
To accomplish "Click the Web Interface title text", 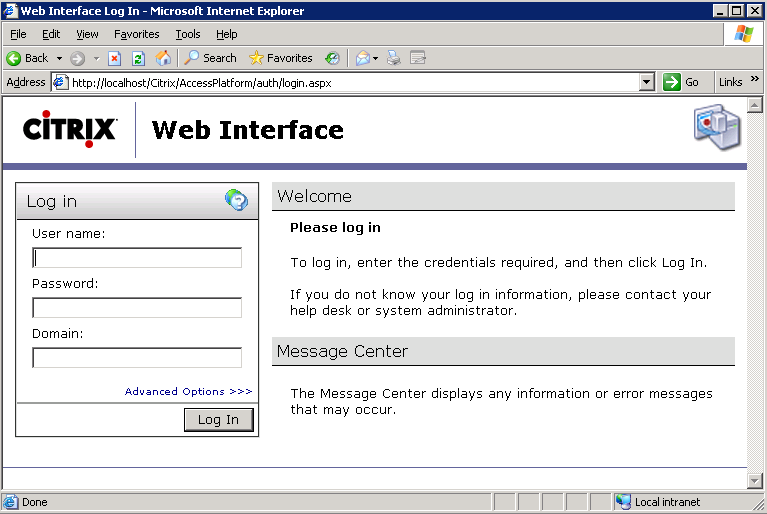I will (248, 130).
